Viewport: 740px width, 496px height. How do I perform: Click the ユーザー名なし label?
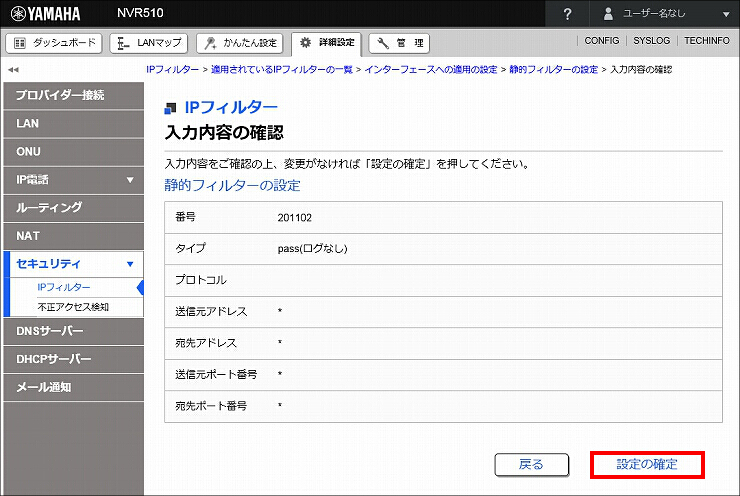(x=654, y=13)
